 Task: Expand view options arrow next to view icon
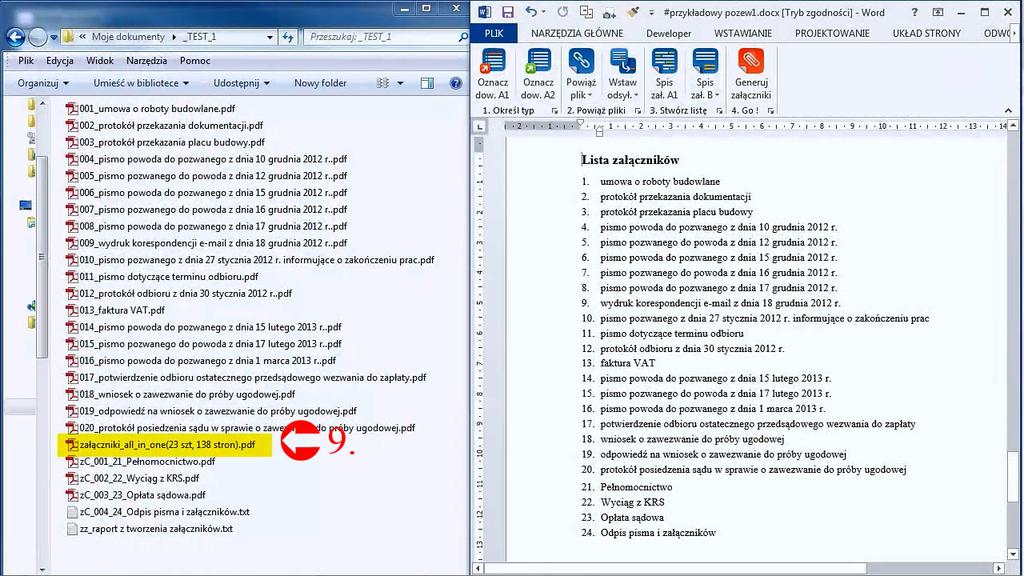(400, 83)
